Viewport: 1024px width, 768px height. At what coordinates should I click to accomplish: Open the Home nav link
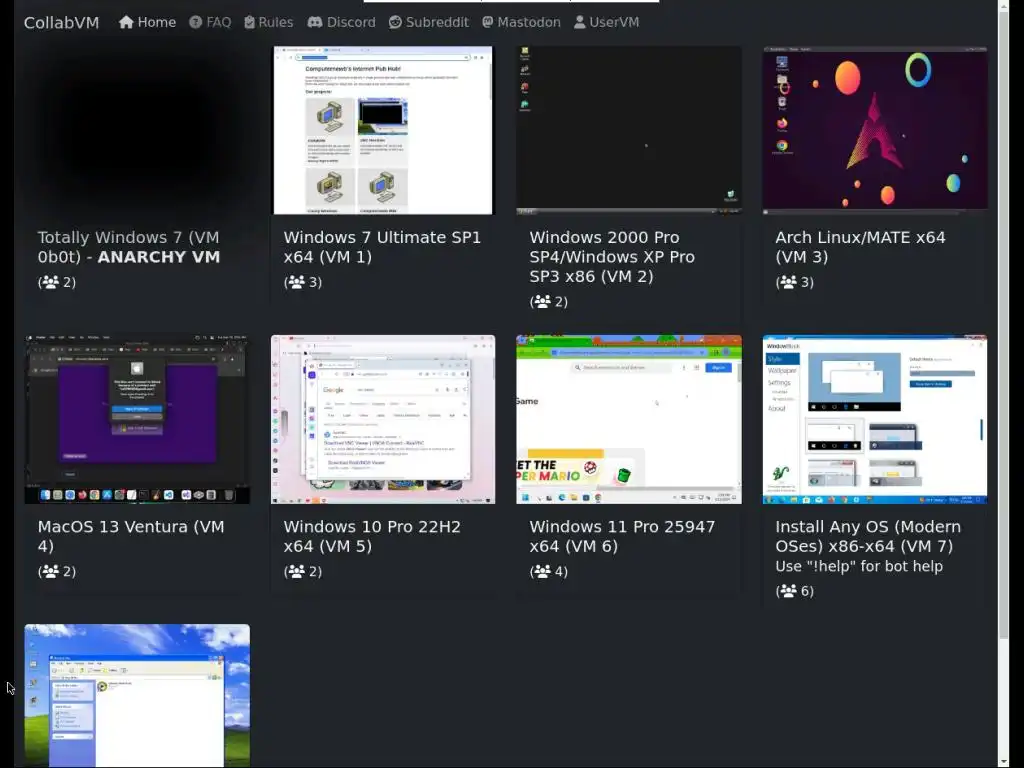point(148,22)
